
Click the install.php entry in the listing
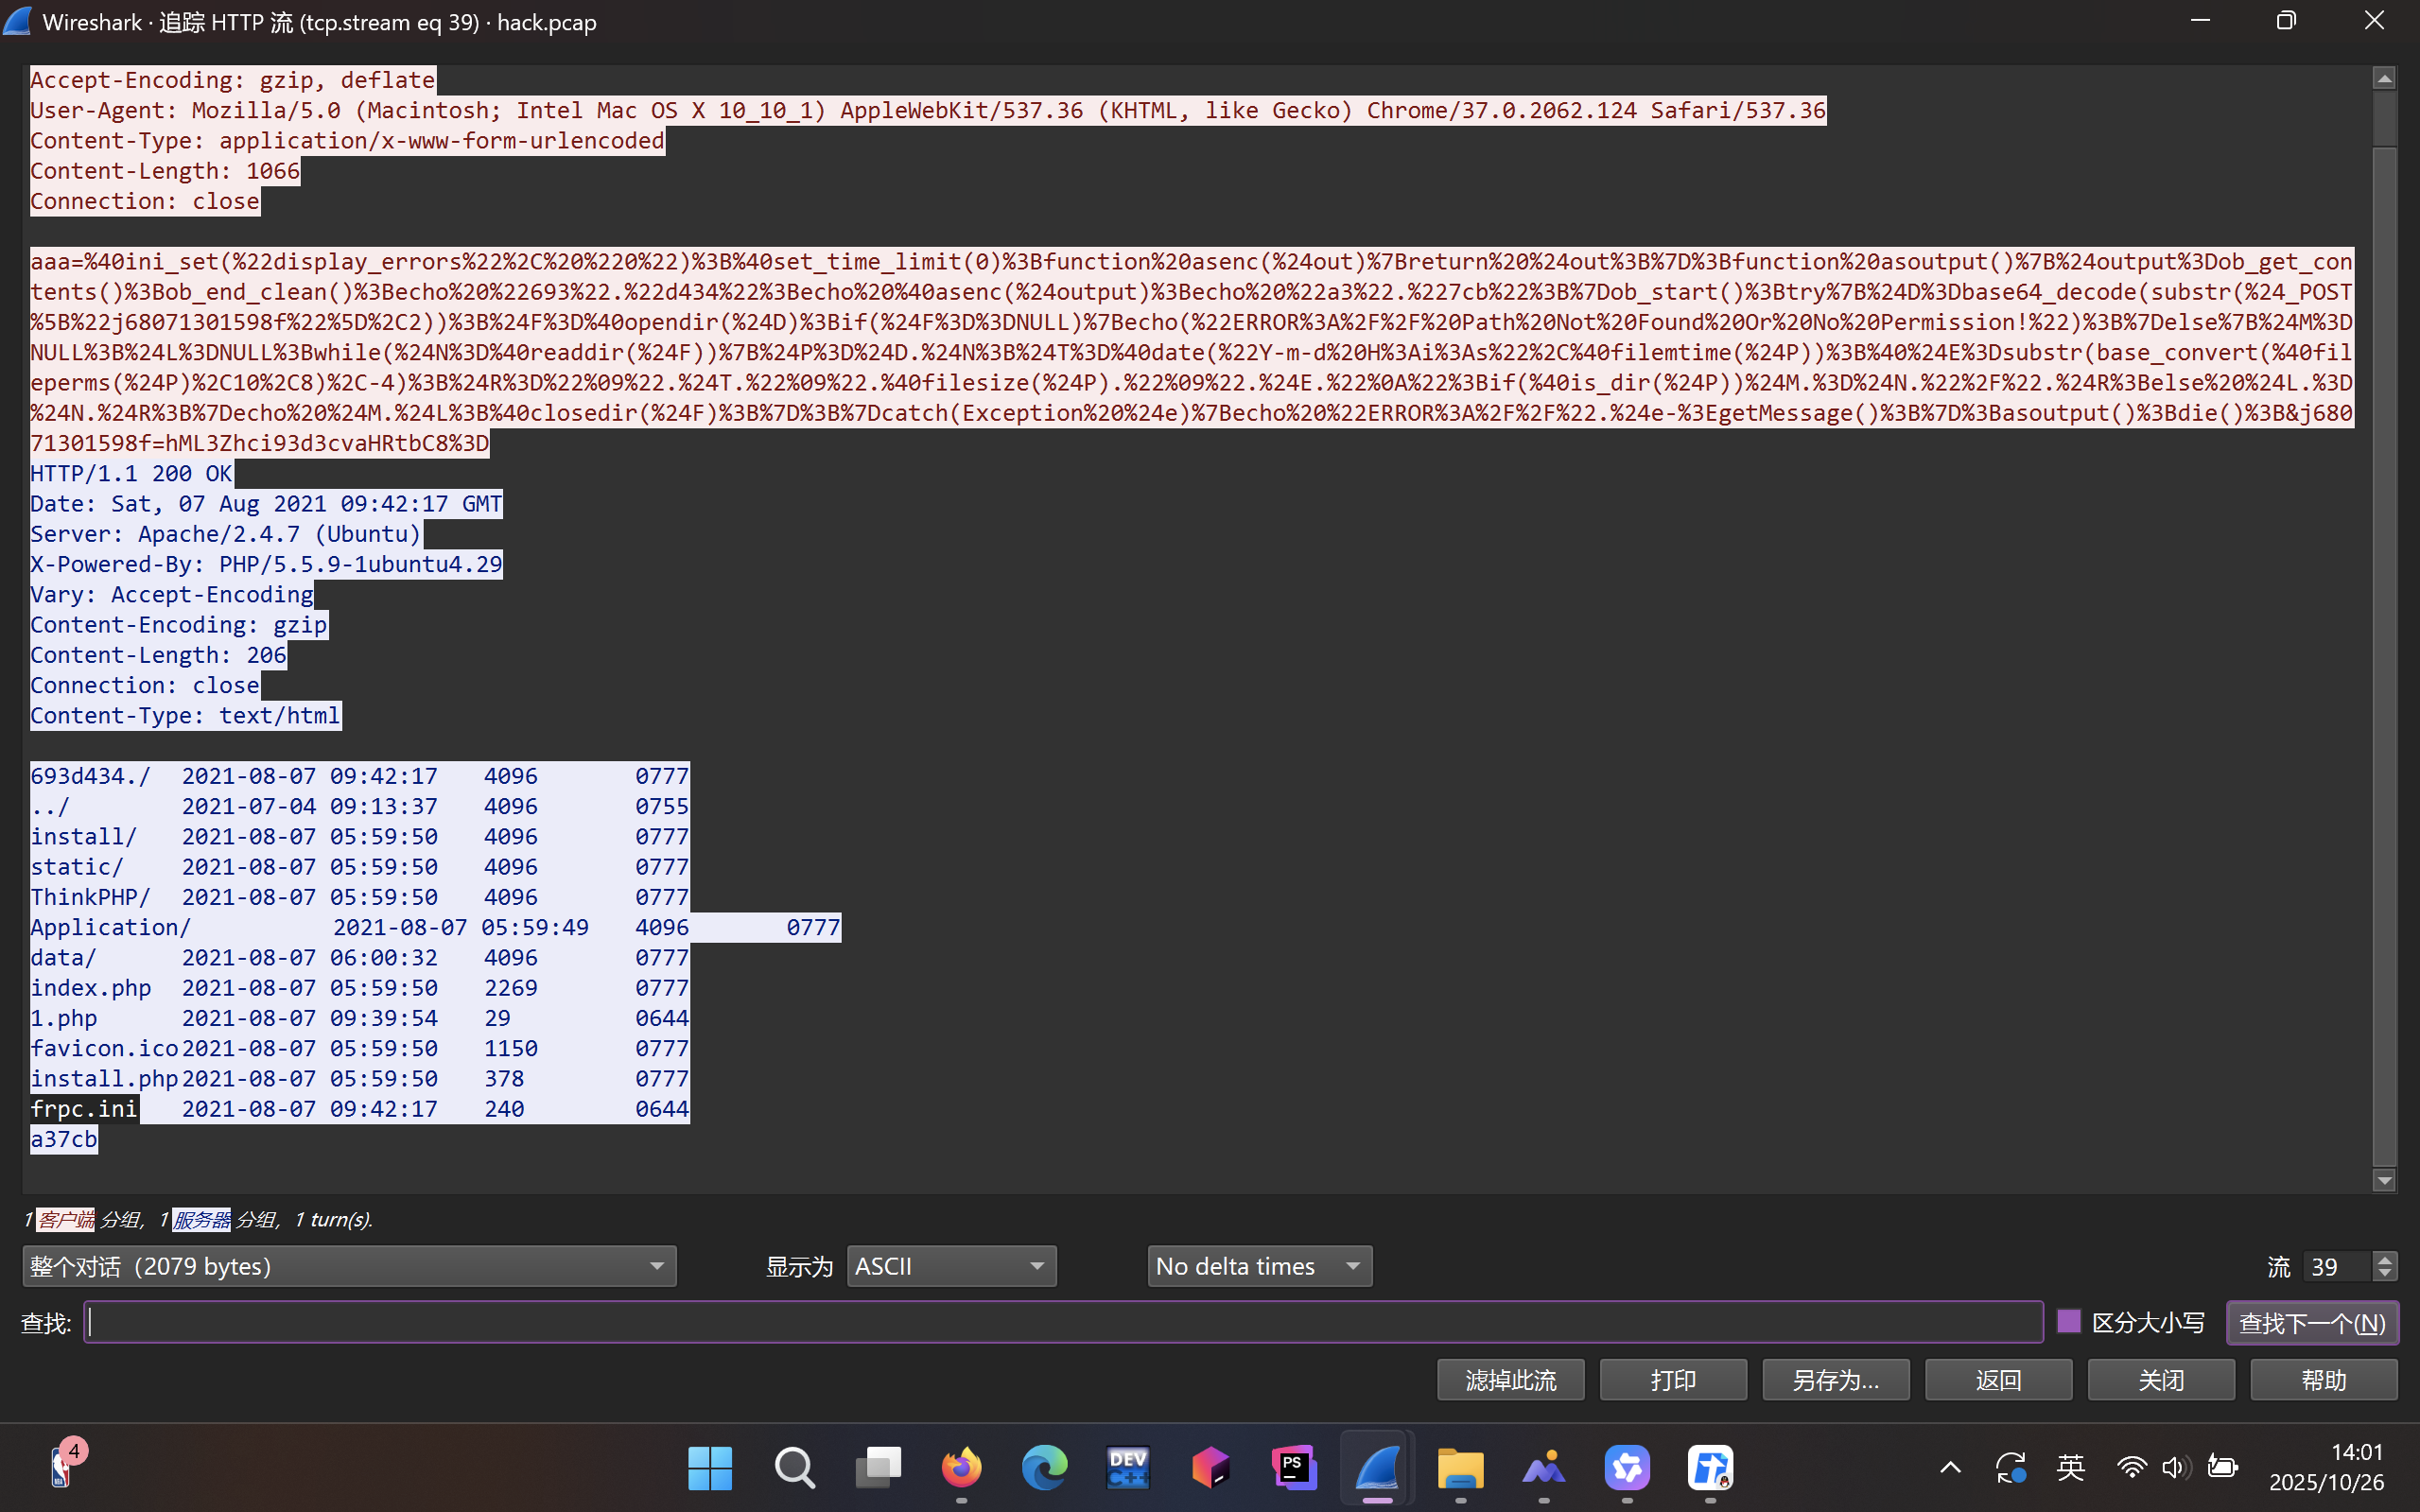coord(104,1078)
